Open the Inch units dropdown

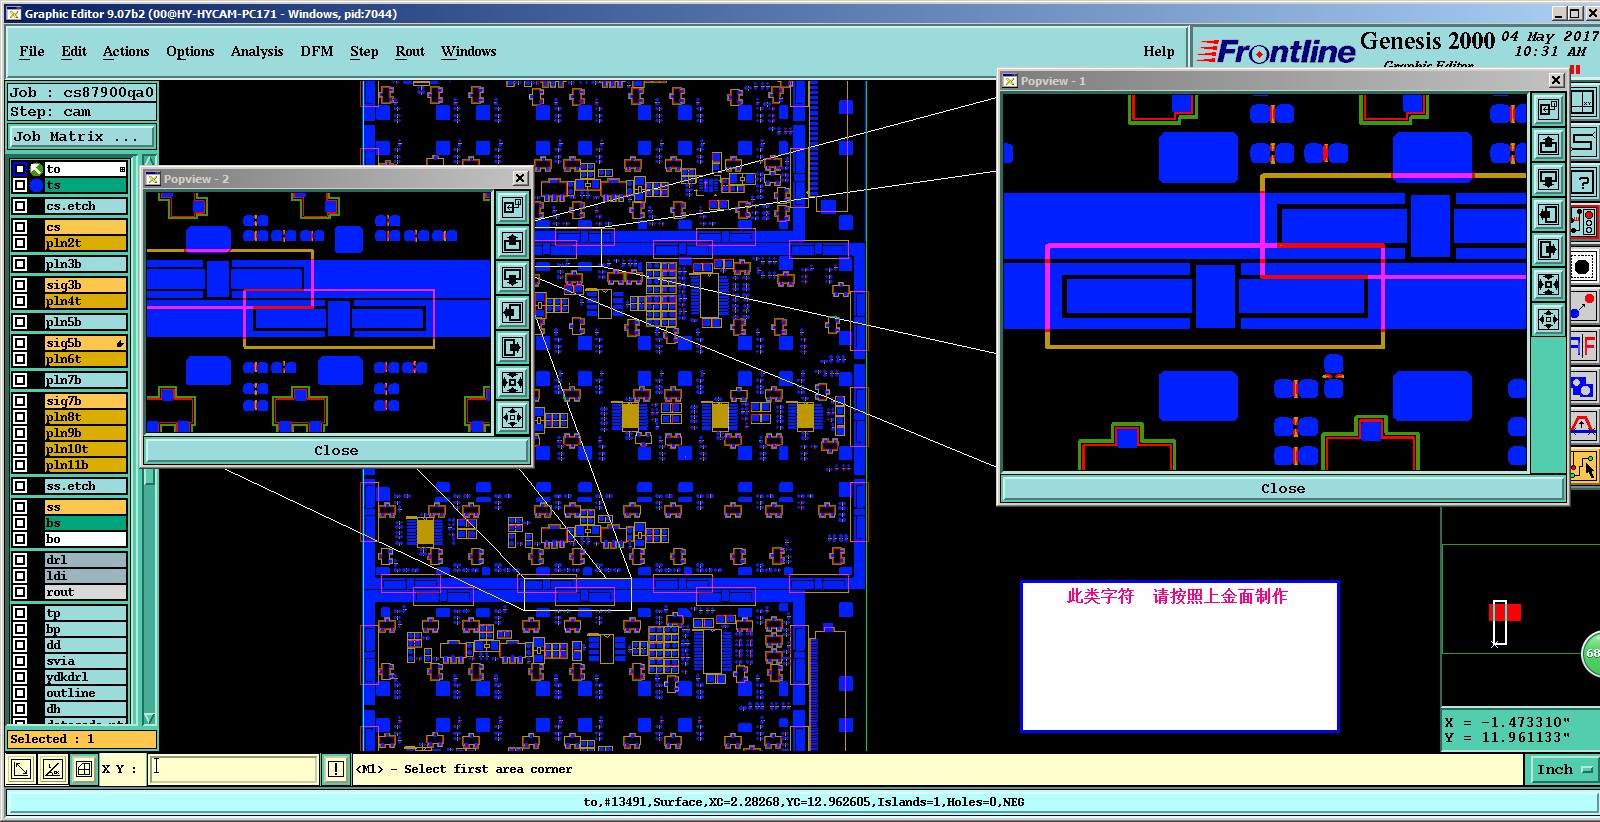pos(1562,769)
